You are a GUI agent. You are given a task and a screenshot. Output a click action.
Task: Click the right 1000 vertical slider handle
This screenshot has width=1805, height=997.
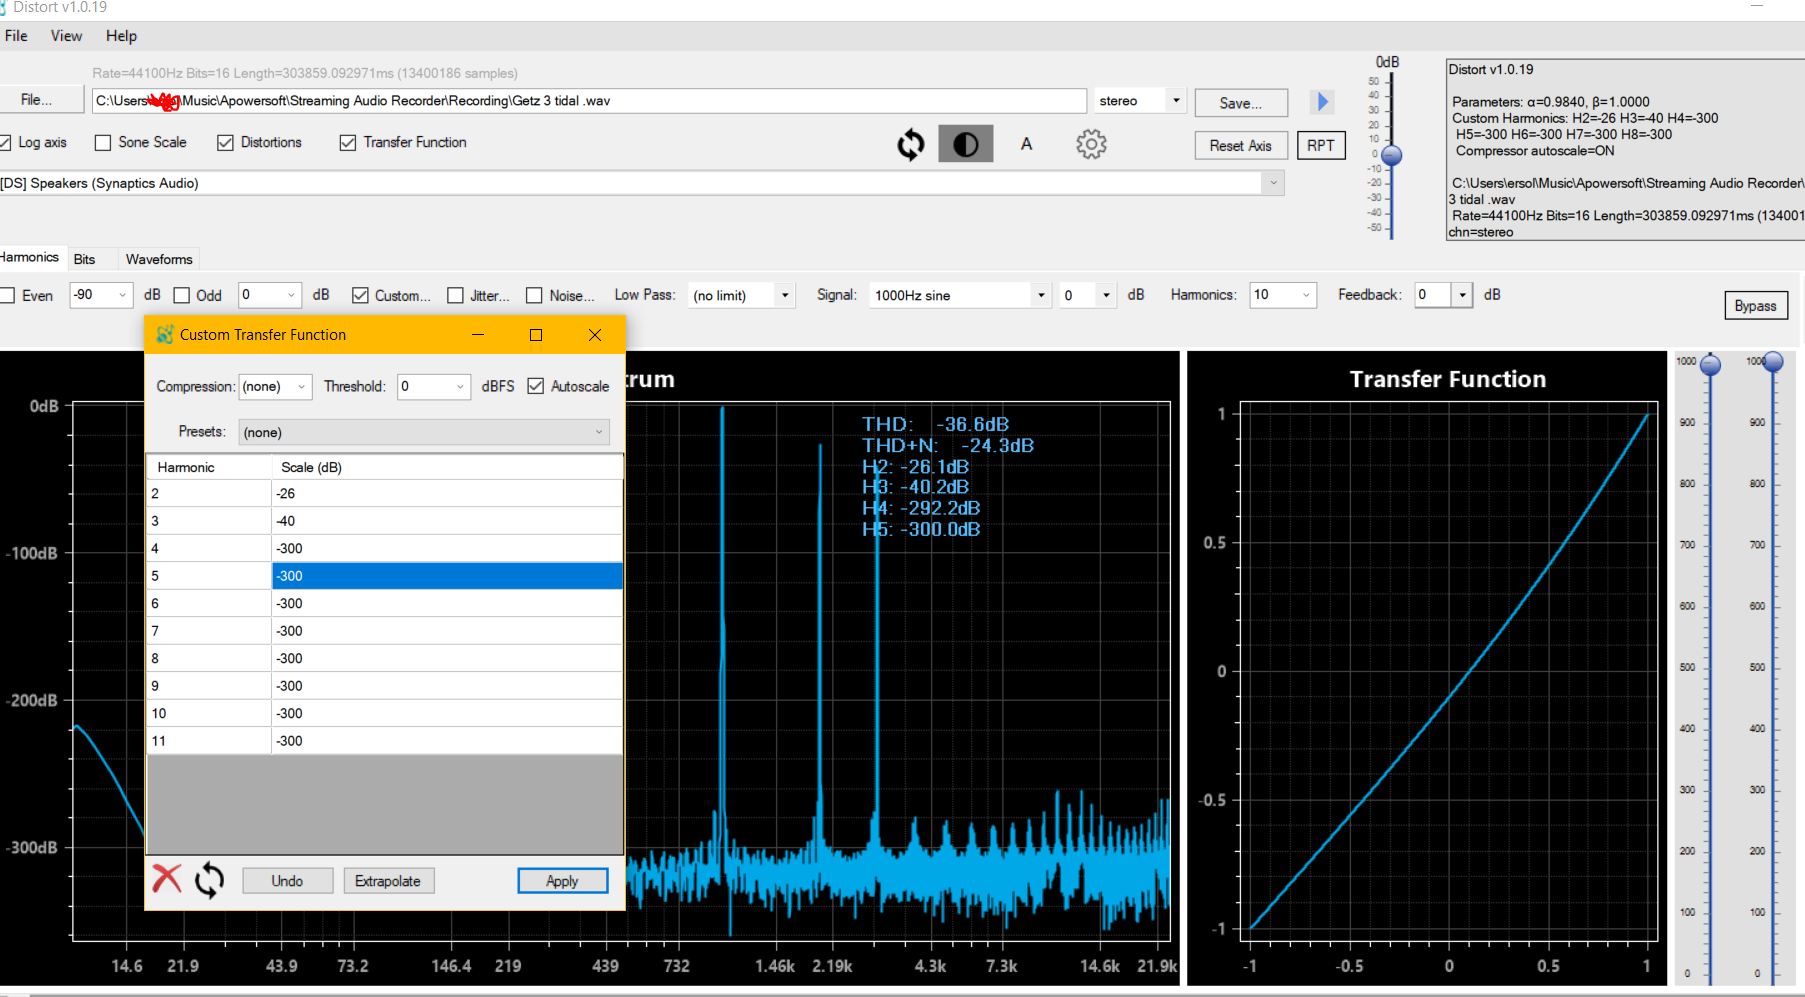tap(1773, 362)
